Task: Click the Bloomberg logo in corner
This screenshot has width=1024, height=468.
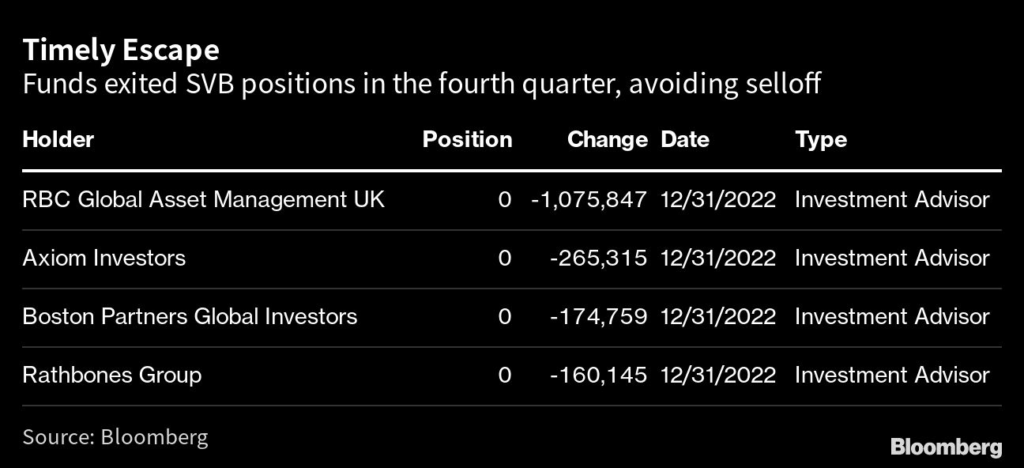Action: (x=945, y=444)
